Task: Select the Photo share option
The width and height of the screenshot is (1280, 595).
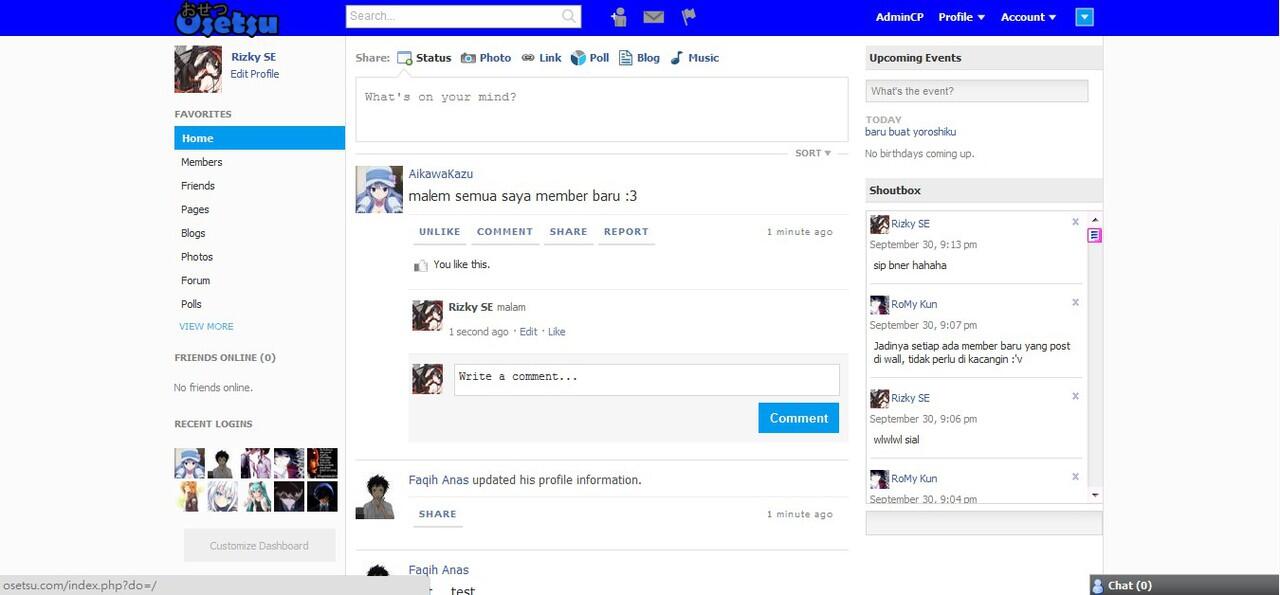Action: click(x=485, y=58)
